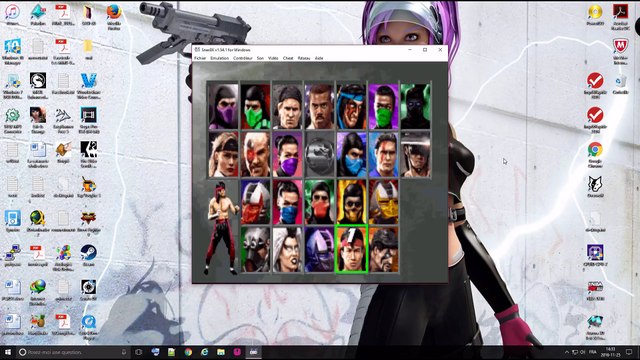Select shadowy Noob Saibot portrait
This screenshot has width=640, height=360.
tap(416, 106)
